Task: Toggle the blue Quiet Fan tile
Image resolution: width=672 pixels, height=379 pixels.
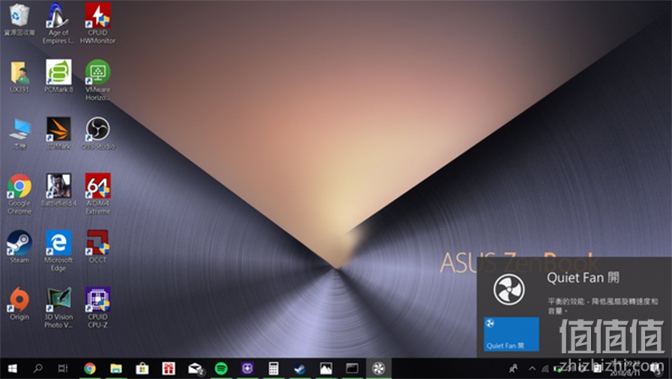Action: [511, 334]
